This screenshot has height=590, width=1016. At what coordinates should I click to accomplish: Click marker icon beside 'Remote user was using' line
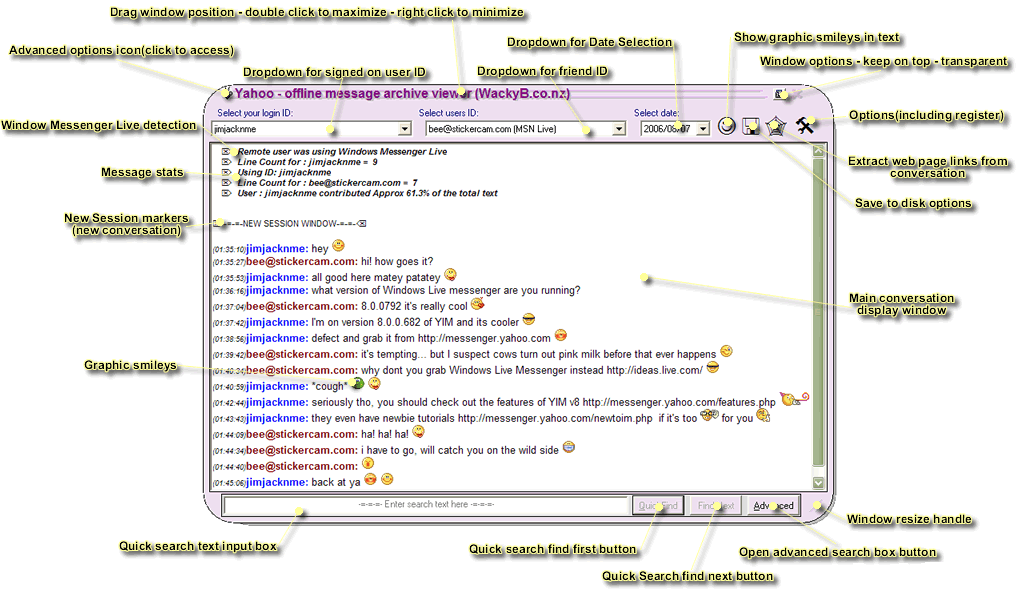[226, 152]
